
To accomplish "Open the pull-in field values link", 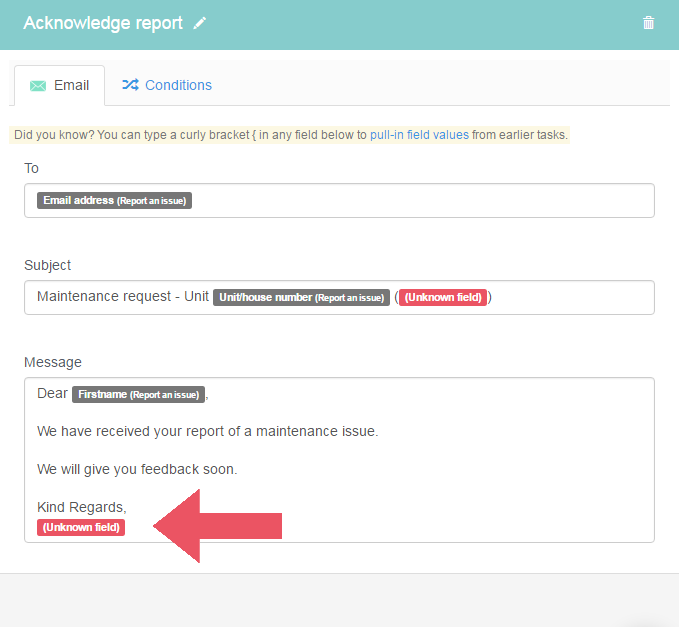I will [x=419, y=135].
